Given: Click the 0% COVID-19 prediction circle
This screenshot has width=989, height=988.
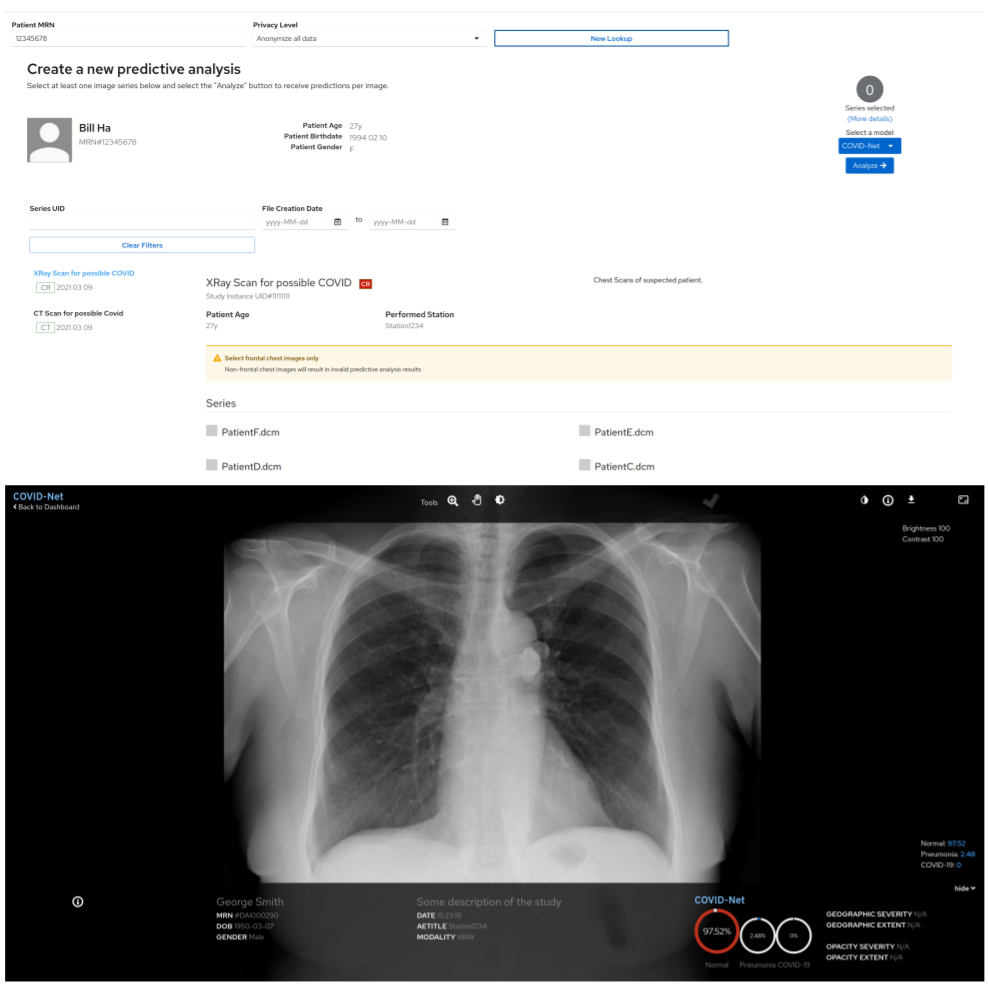Looking at the screenshot, I should [x=793, y=936].
